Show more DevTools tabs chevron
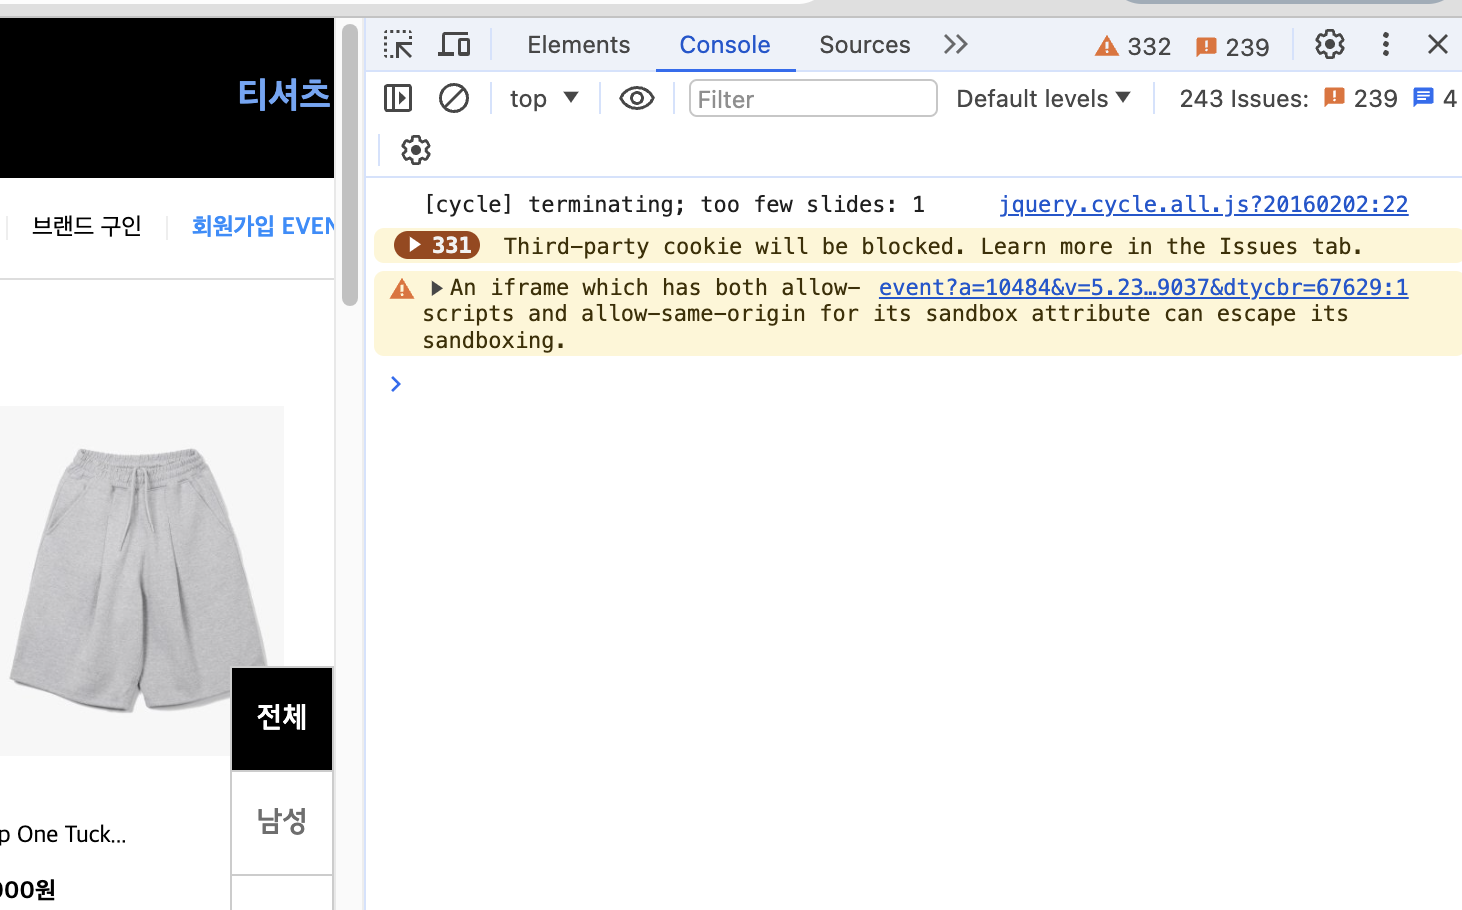Image resolution: width=1462 pixels, height=910 pixels. point(956,44)
